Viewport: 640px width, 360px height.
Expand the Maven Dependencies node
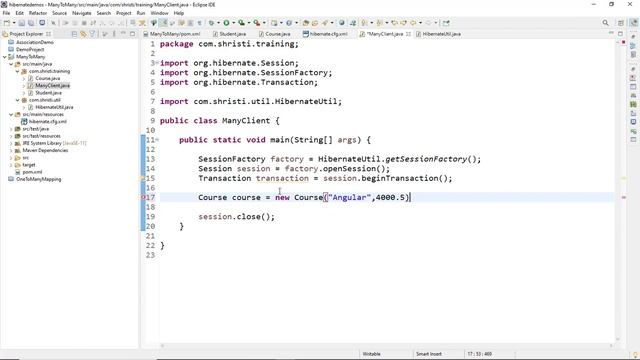tap(11, 150)
